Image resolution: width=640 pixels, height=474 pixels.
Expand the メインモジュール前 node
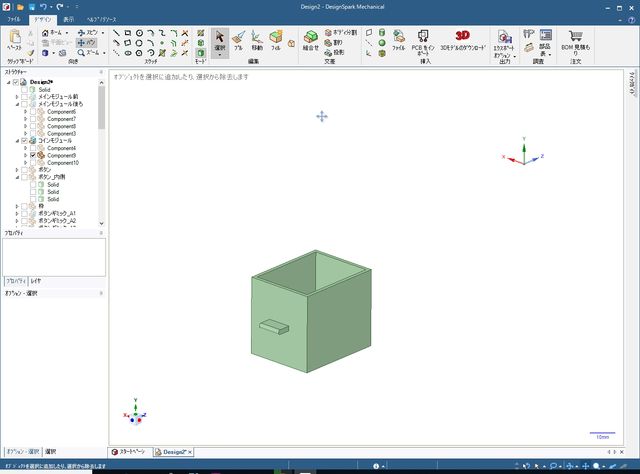(x=17, y=97)
